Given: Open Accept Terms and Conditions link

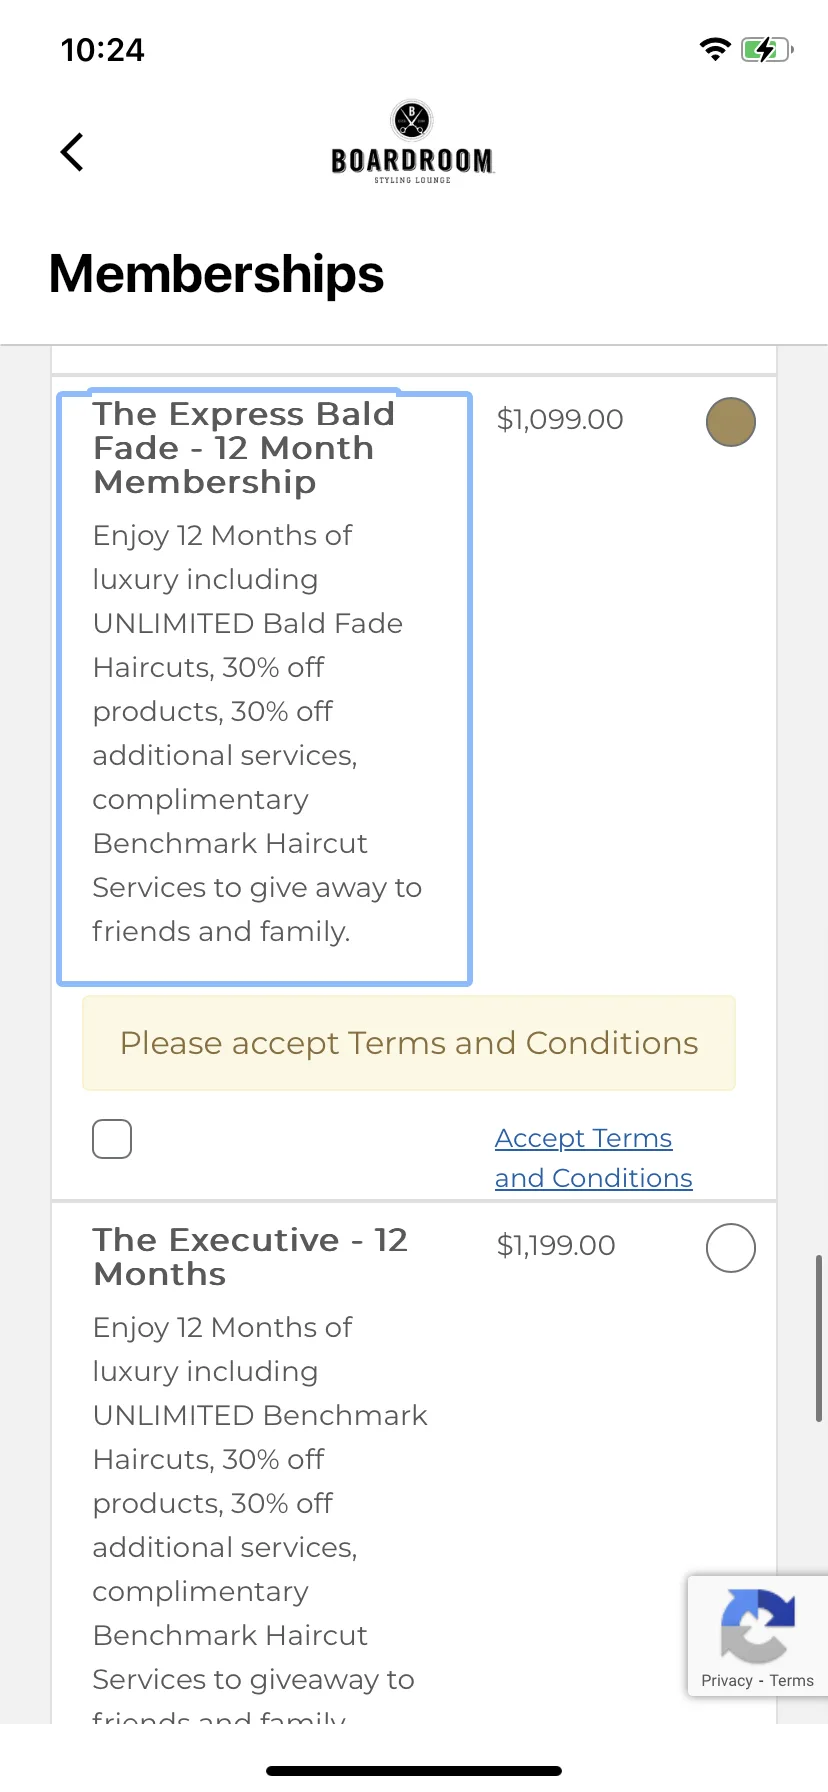Looking at the screenshot, I should 594,1158.
